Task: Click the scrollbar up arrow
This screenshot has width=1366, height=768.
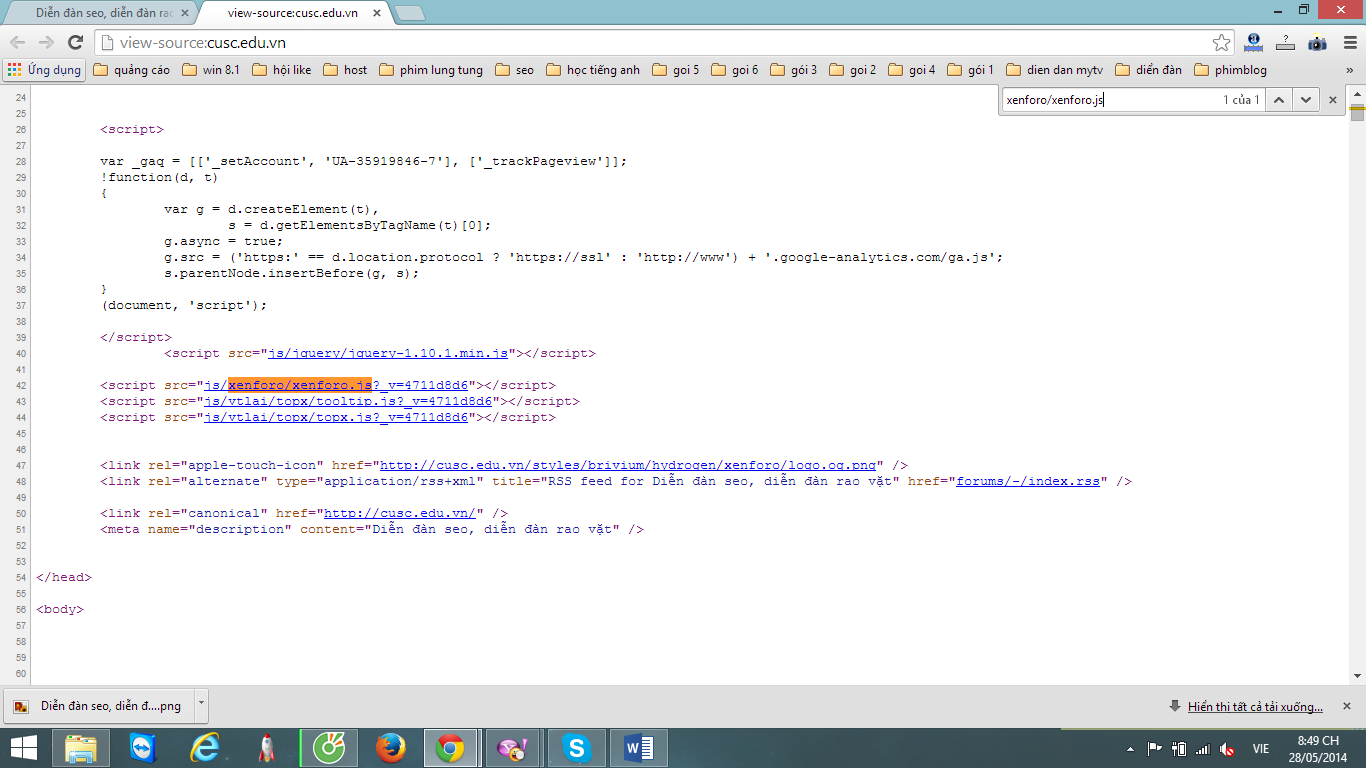Action: [x=1357, y=93]
